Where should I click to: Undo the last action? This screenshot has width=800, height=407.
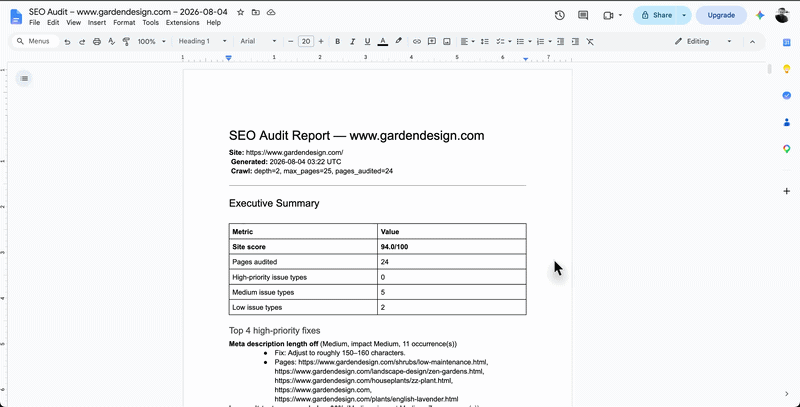click(67, 42)
